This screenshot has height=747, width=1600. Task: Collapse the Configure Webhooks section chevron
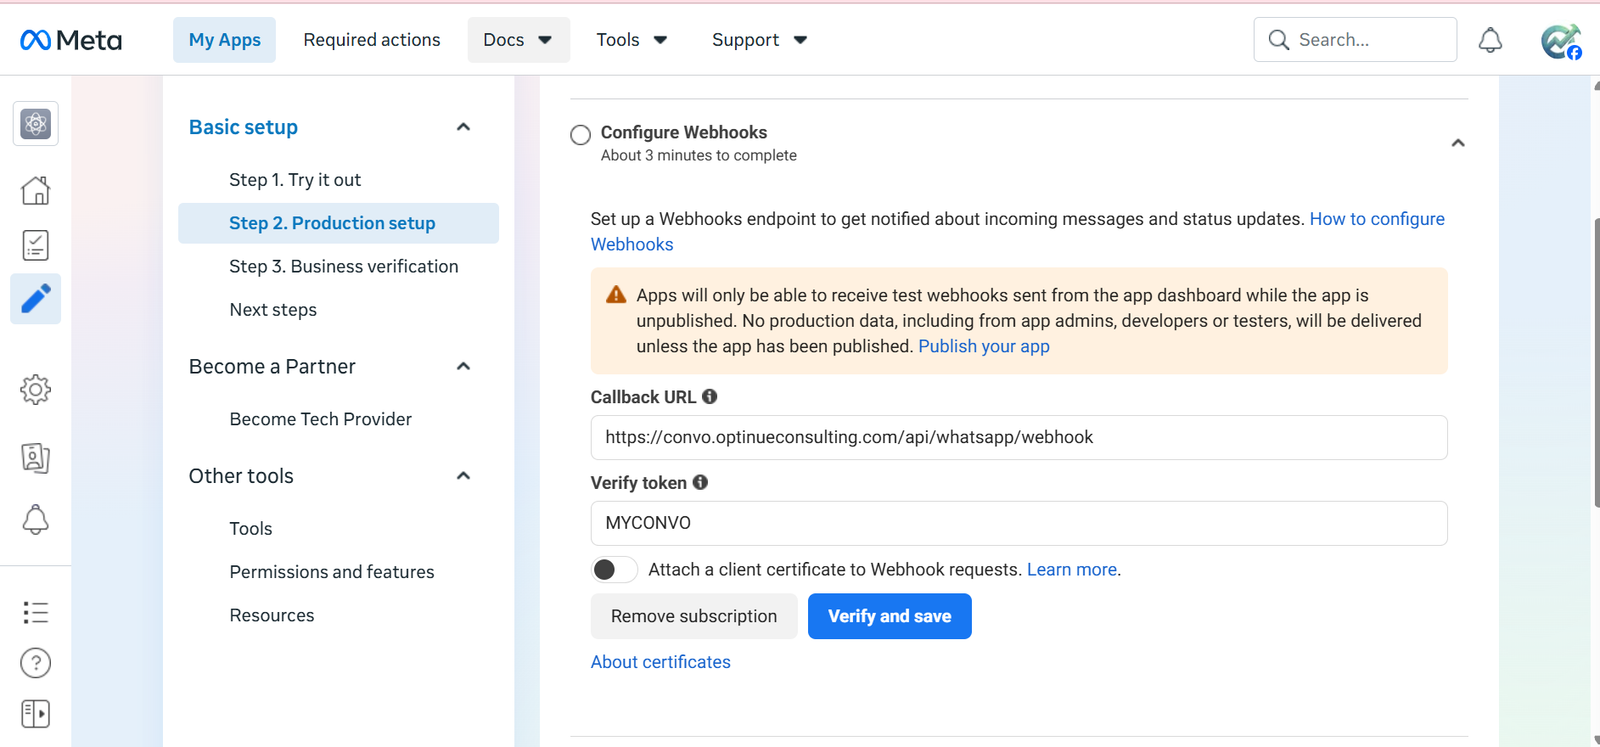click(x=1458, y=143)
